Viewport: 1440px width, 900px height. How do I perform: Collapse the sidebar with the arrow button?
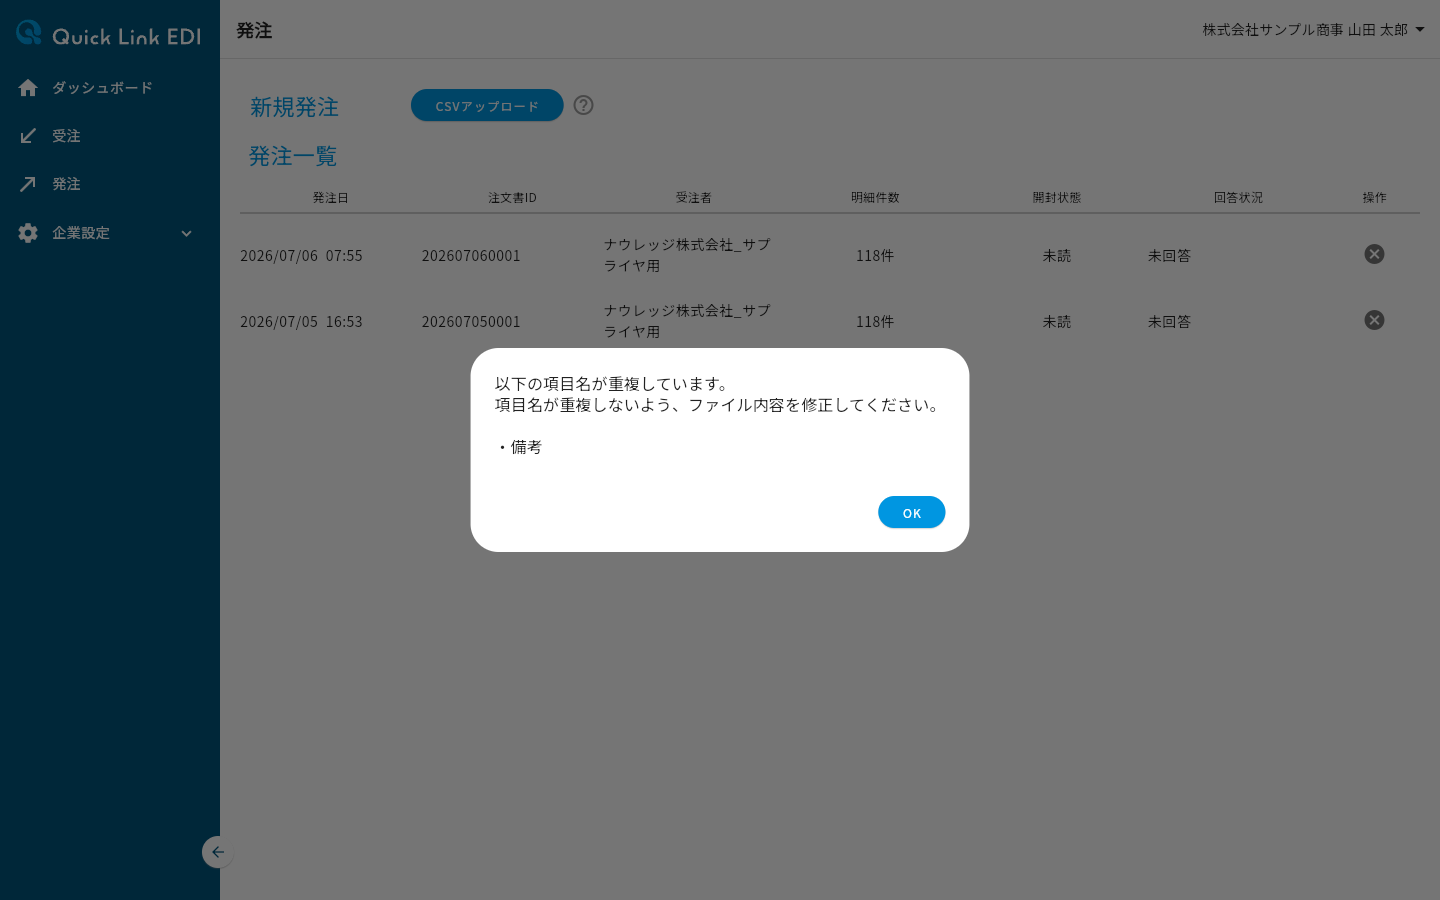click(217, 852)
